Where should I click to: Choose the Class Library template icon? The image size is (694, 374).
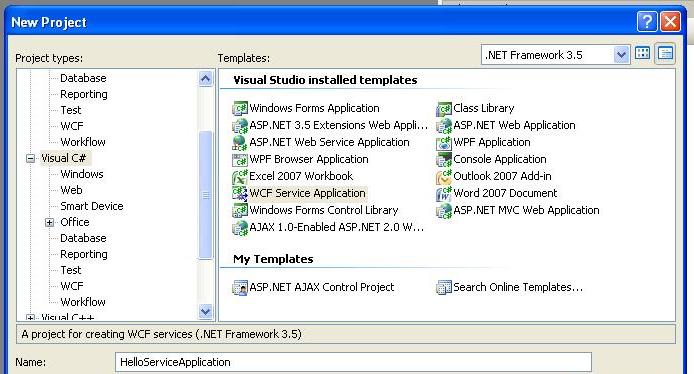(443, 108)
